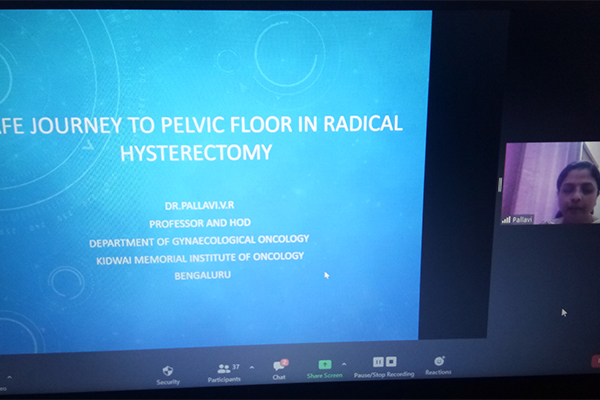Viewport: 600px width, 400px height.
Task: Expand the arrow beside Share Screen
Action: (x=344, y=364)
